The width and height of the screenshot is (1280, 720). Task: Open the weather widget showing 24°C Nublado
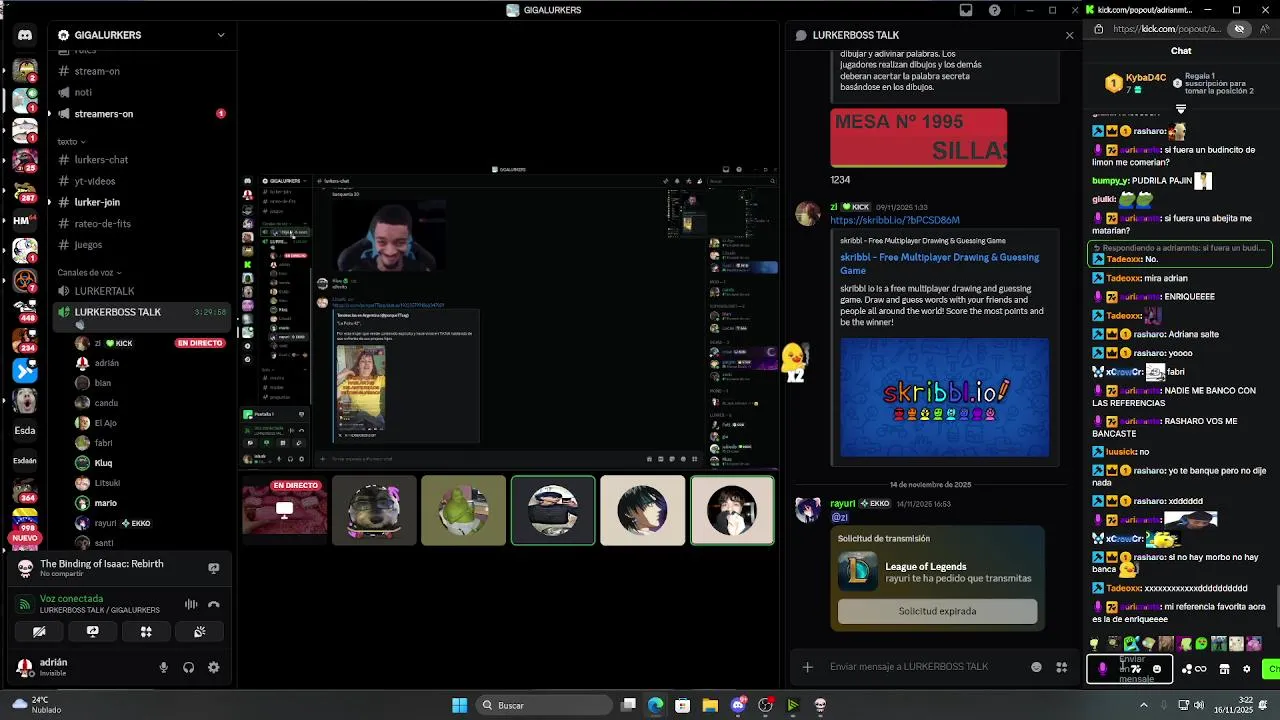(x=36, y=705)
